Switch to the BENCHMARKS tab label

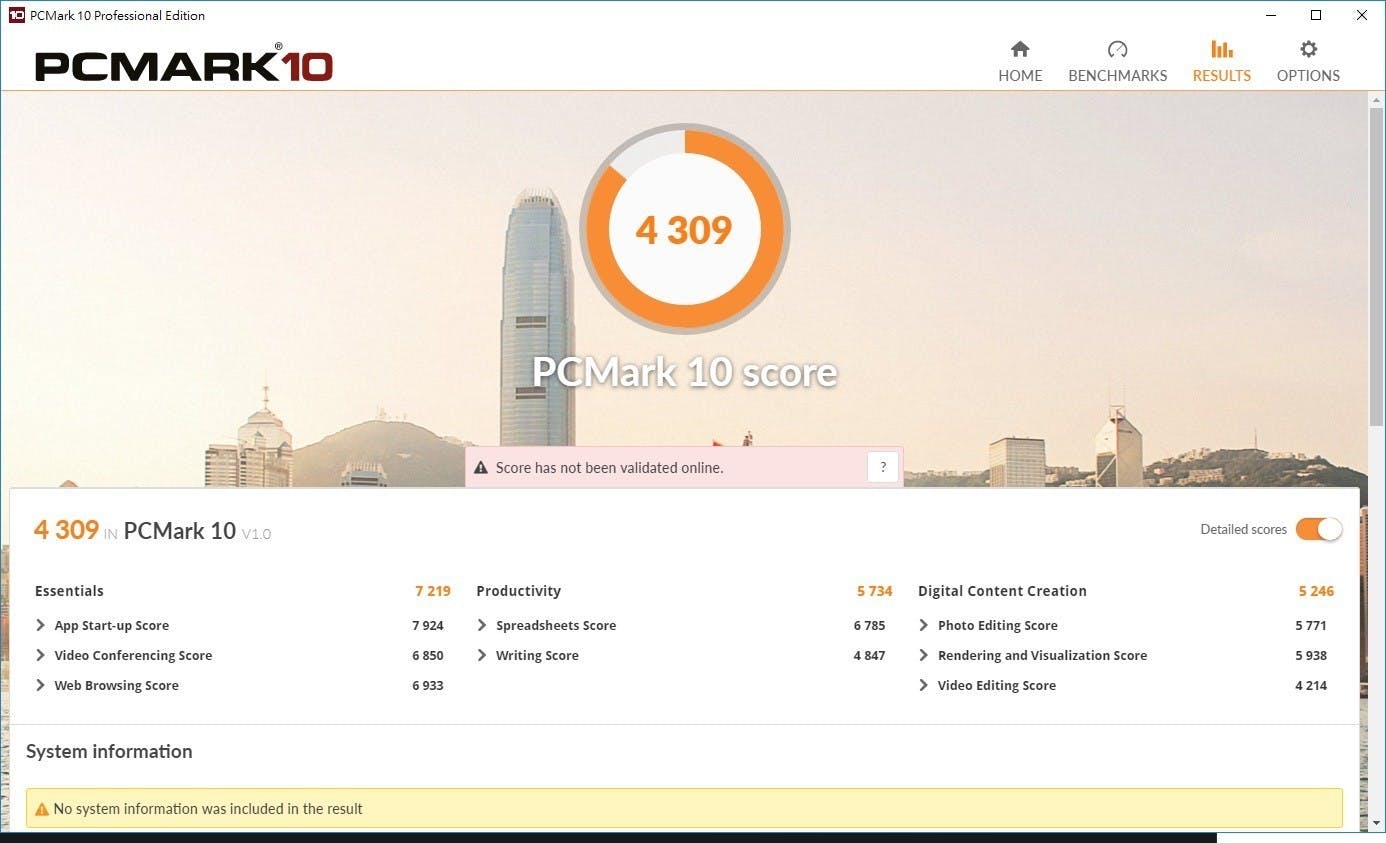[1118, 75]
